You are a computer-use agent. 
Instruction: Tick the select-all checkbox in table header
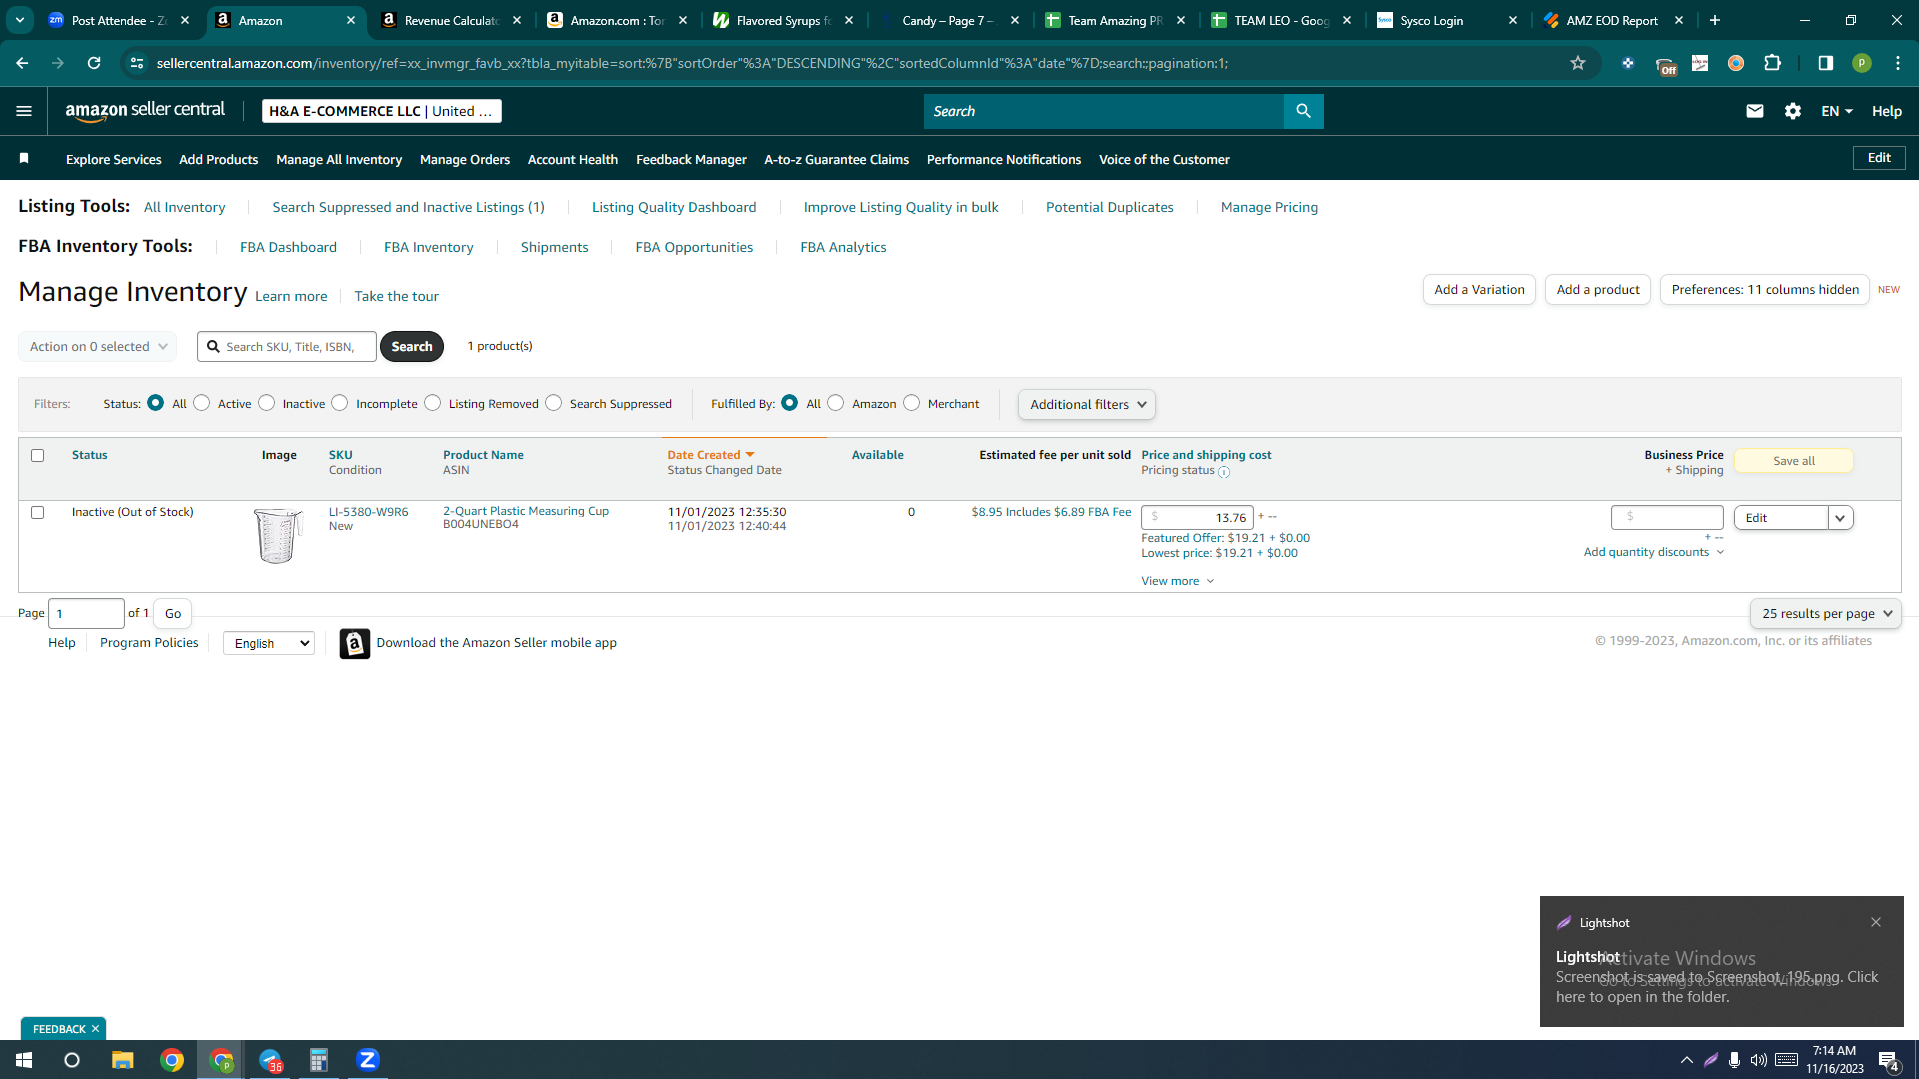click(x=38, y=455)
